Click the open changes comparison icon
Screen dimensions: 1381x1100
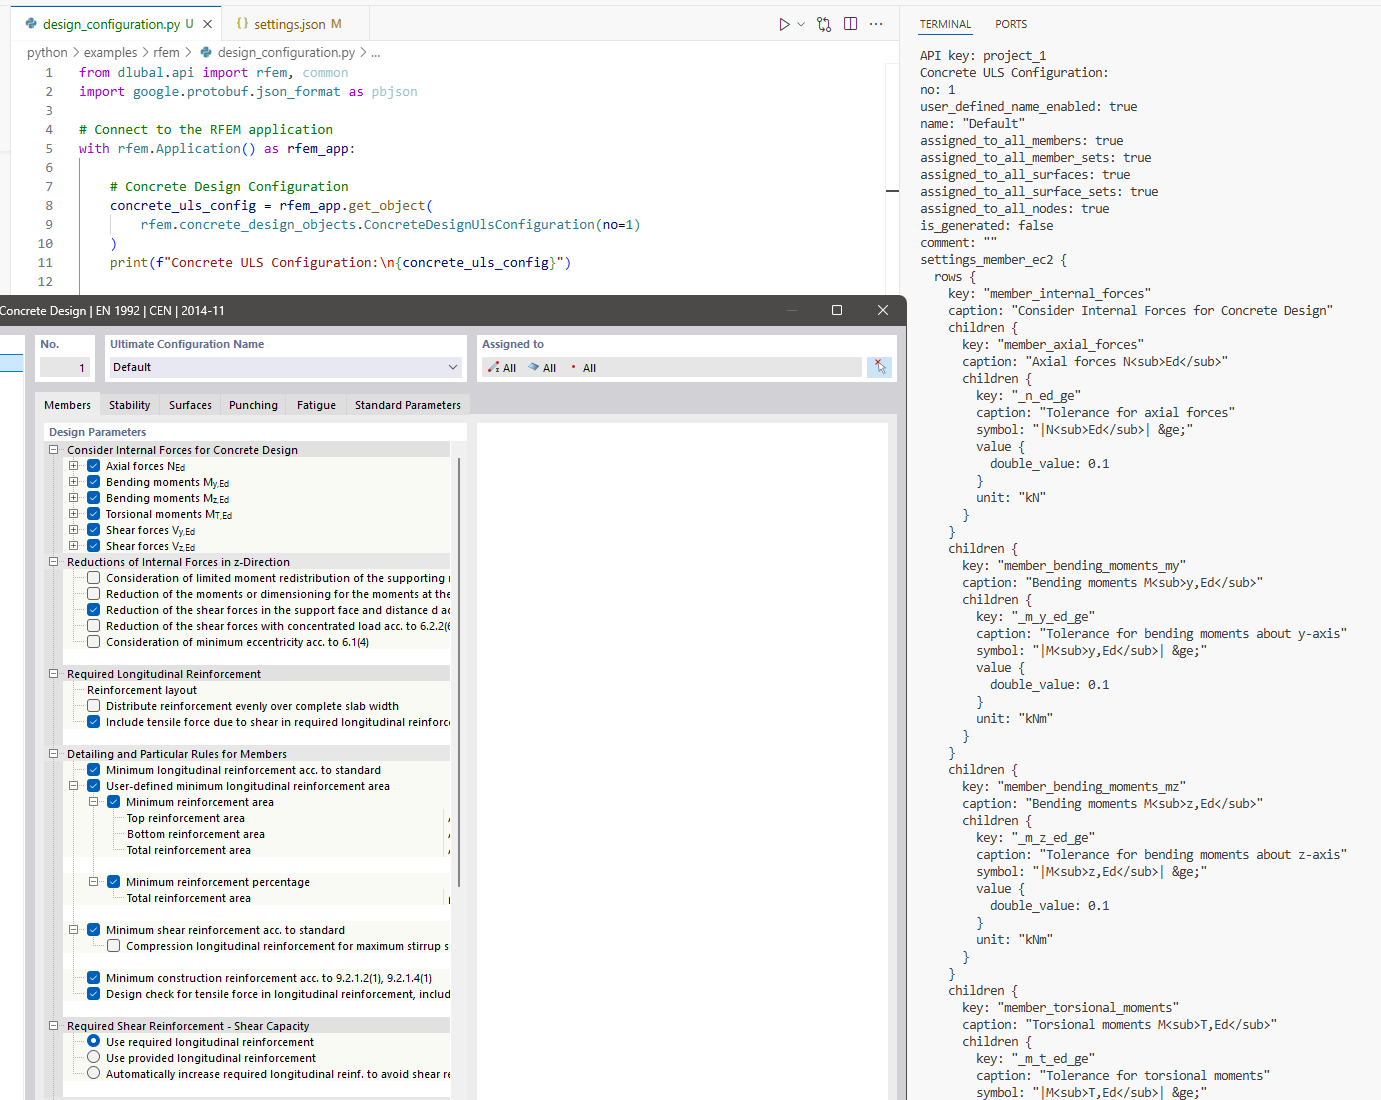pyautogui.click(x=823, y=24)
